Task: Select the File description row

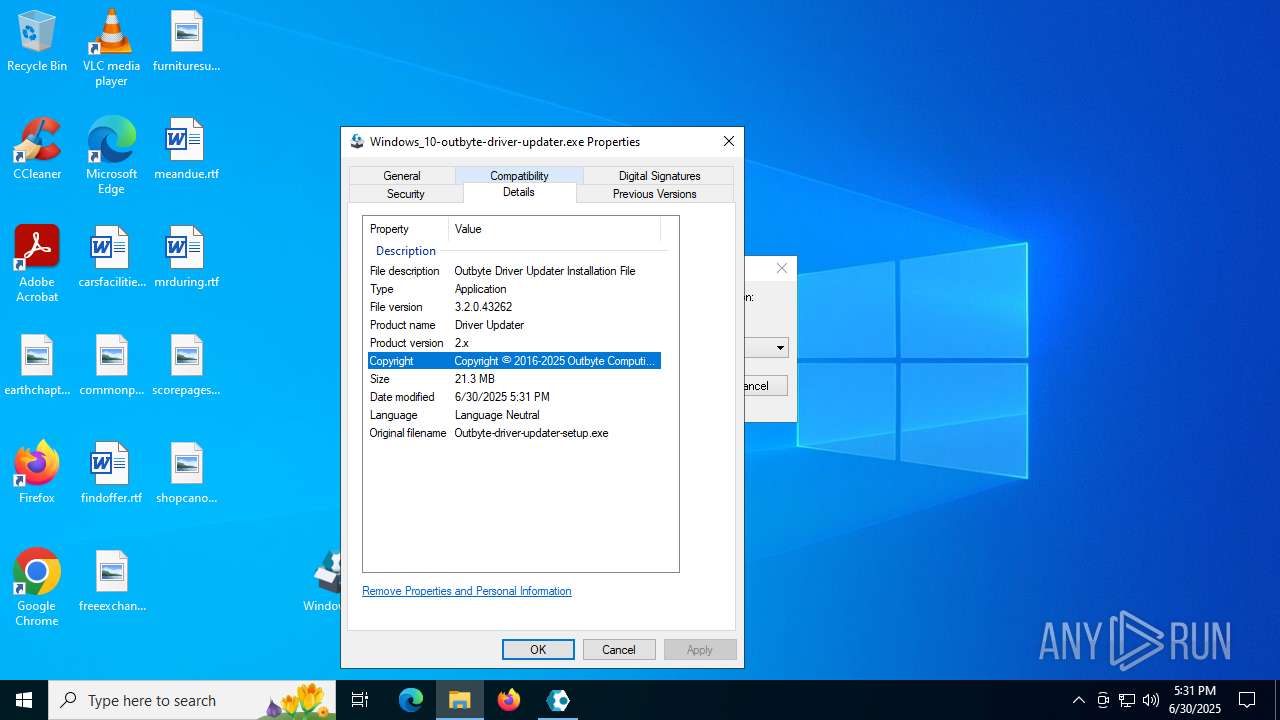Action: tap(514, 271)
